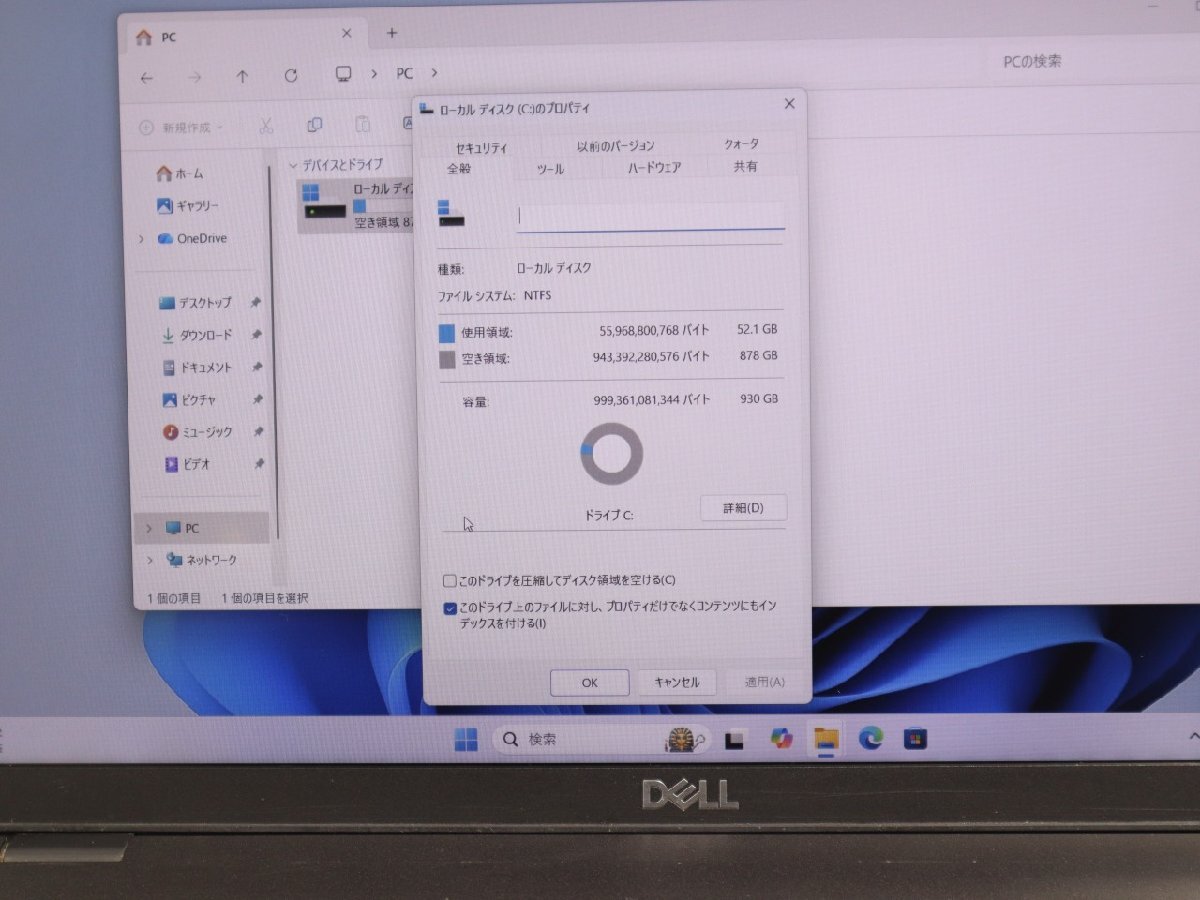1200x900 pixels.
Task: Open Downloads (ダウンロード) quick access folder
Action: pos(196,335)
